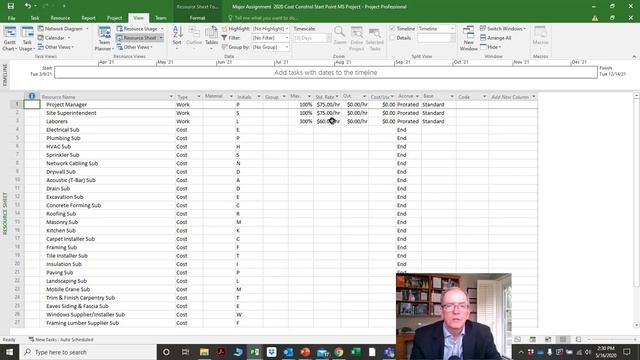Expand the Timeline split view dropdown
640x360 pixels.
point(452,29)
